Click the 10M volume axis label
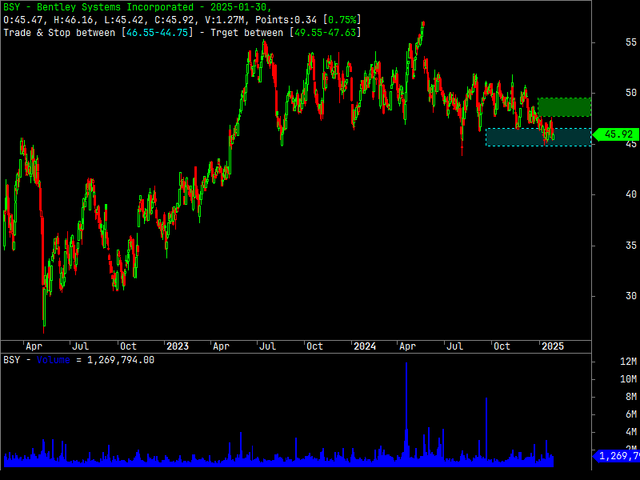 628,379
